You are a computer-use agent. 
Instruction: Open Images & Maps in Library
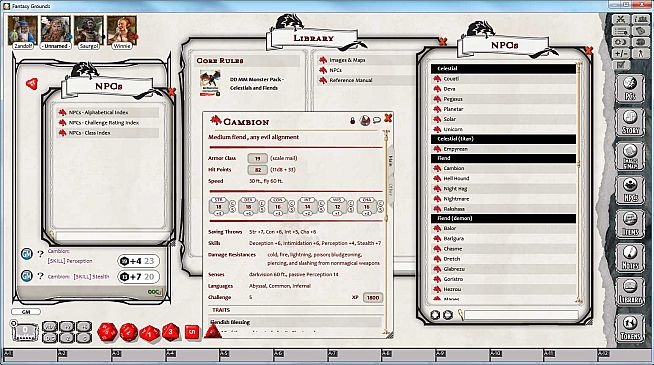click(347, 60)
